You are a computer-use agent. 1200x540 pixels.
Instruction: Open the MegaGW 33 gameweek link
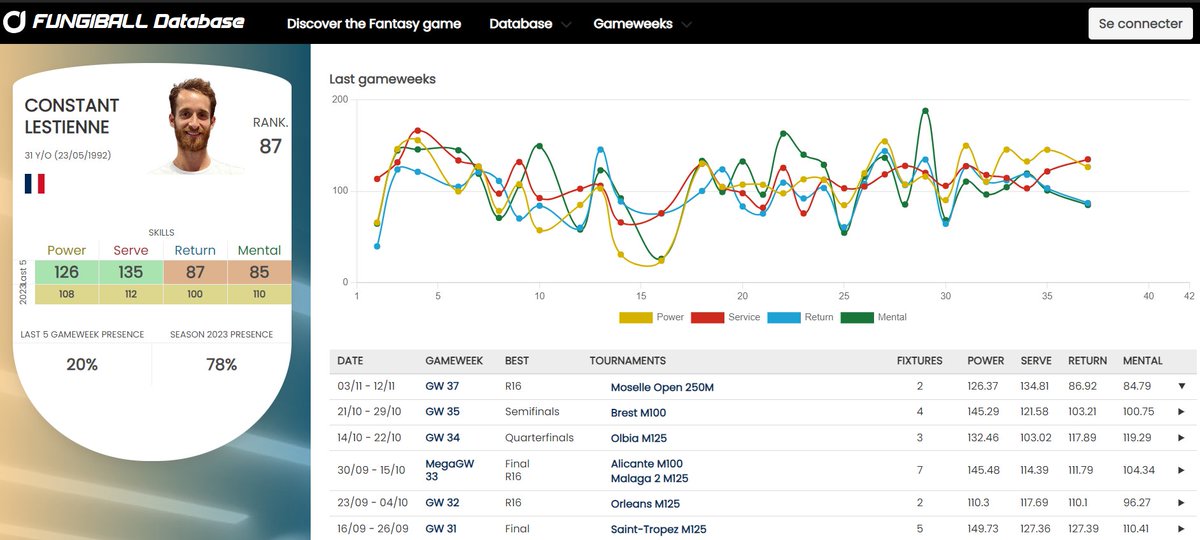[450, 470]
